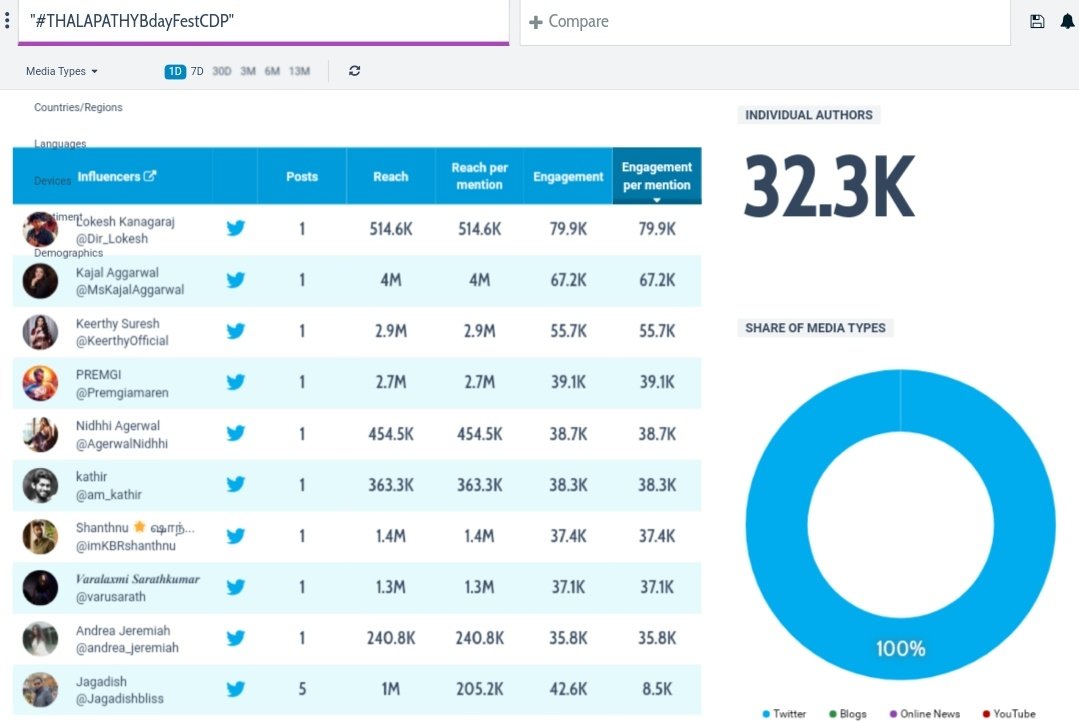
Task: Click Jagadish's 8.5K engagement per mention
Action: pyautogui.click(x=656, y=689)
